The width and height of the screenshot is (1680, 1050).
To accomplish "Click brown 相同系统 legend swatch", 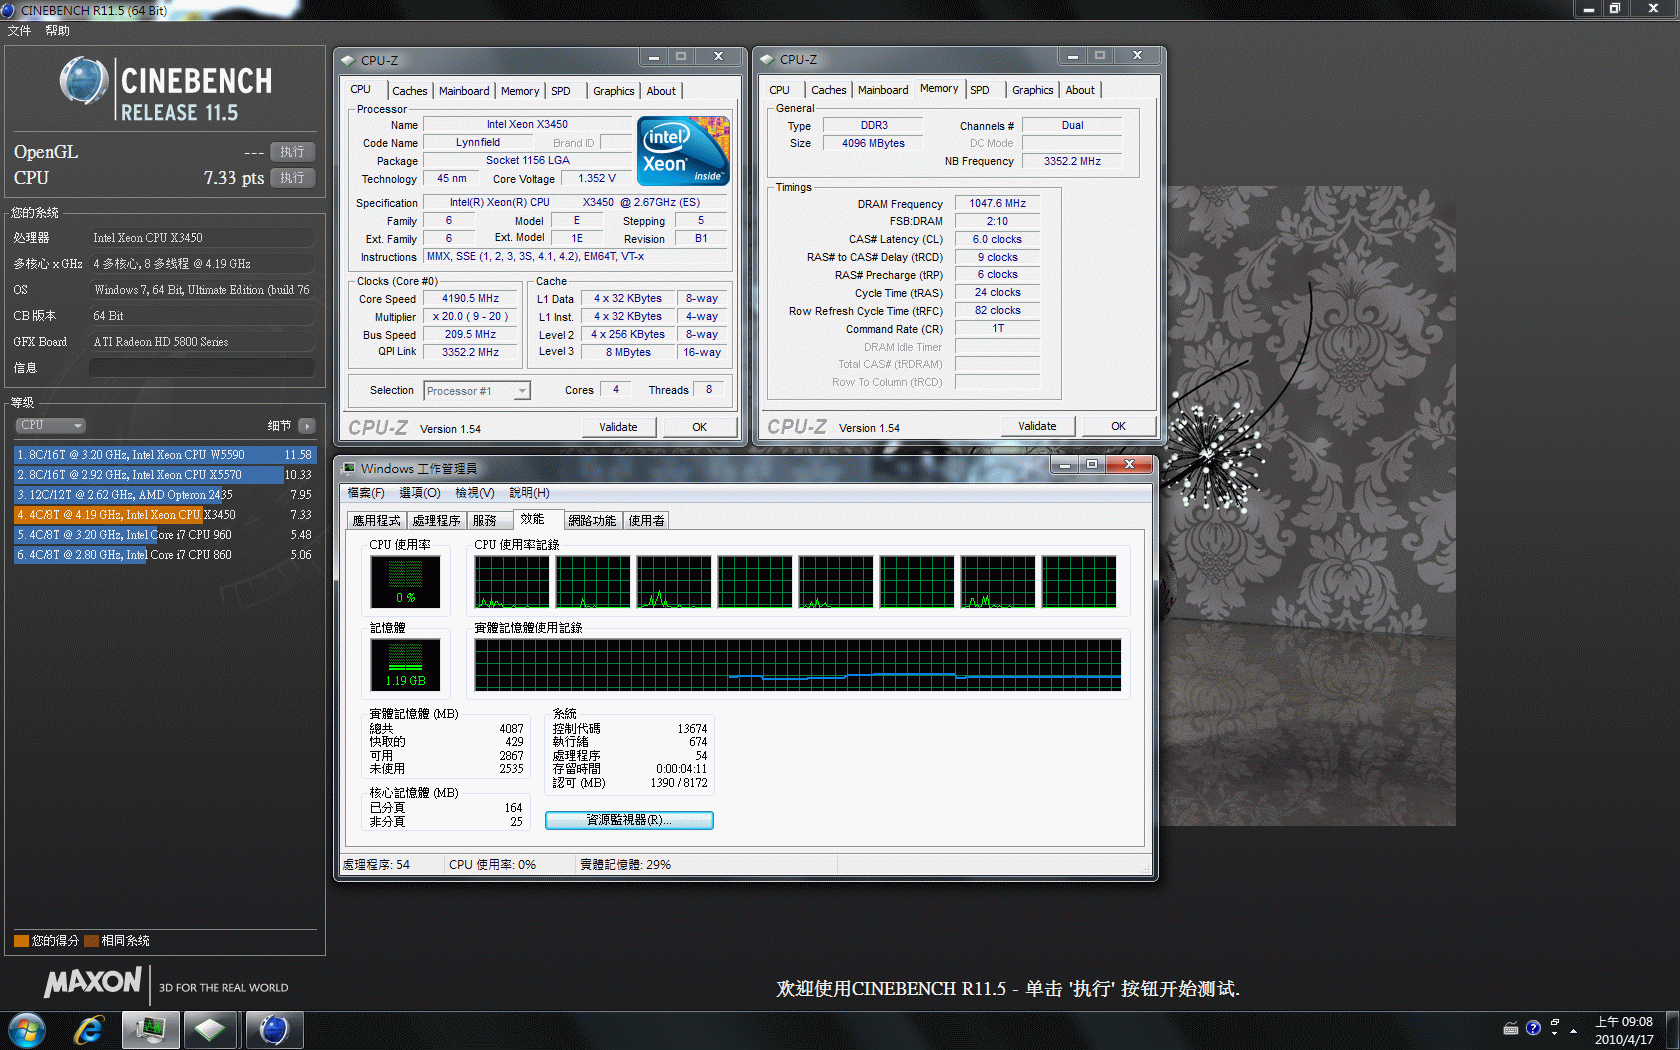I will click(x=91, y=941).
